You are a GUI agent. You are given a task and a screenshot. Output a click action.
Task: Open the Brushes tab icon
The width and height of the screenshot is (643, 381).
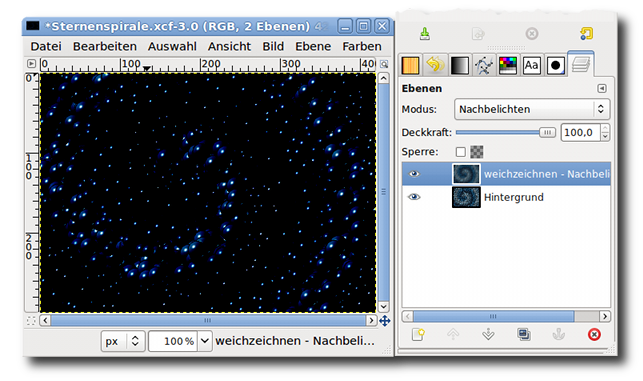[556, 65]
